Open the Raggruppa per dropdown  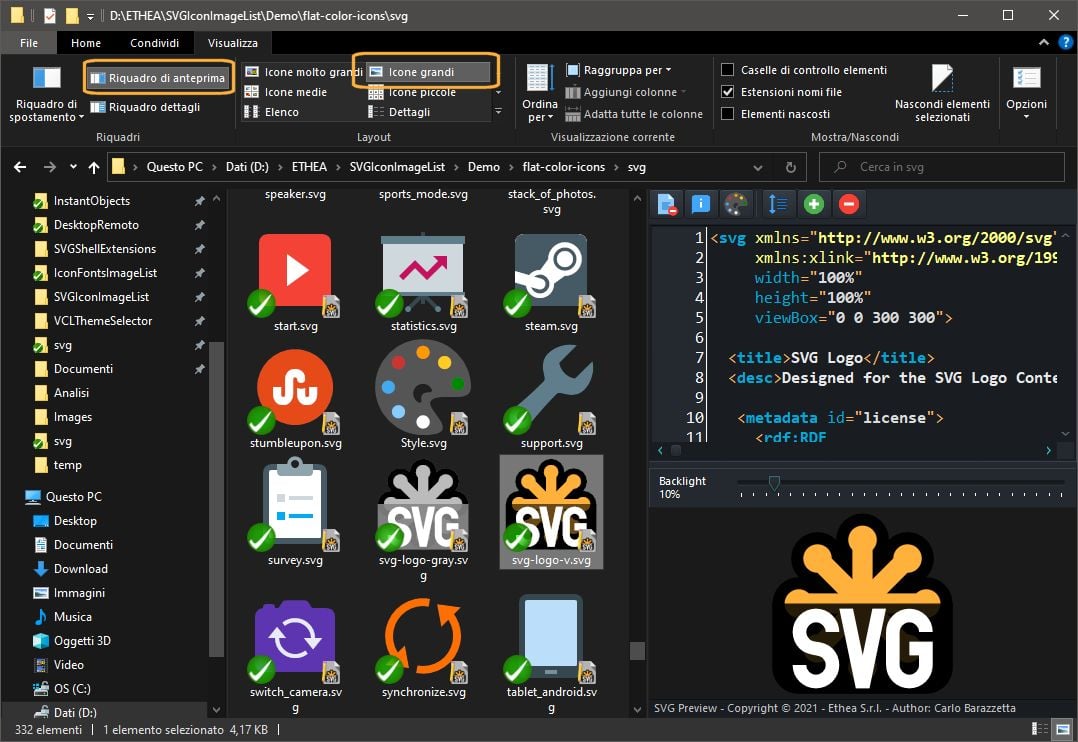click(620, 70)
